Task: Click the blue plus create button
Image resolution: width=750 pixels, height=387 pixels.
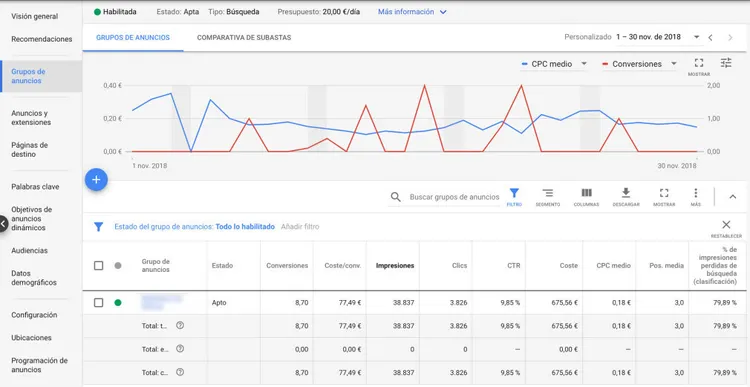Action: [96, 179]
